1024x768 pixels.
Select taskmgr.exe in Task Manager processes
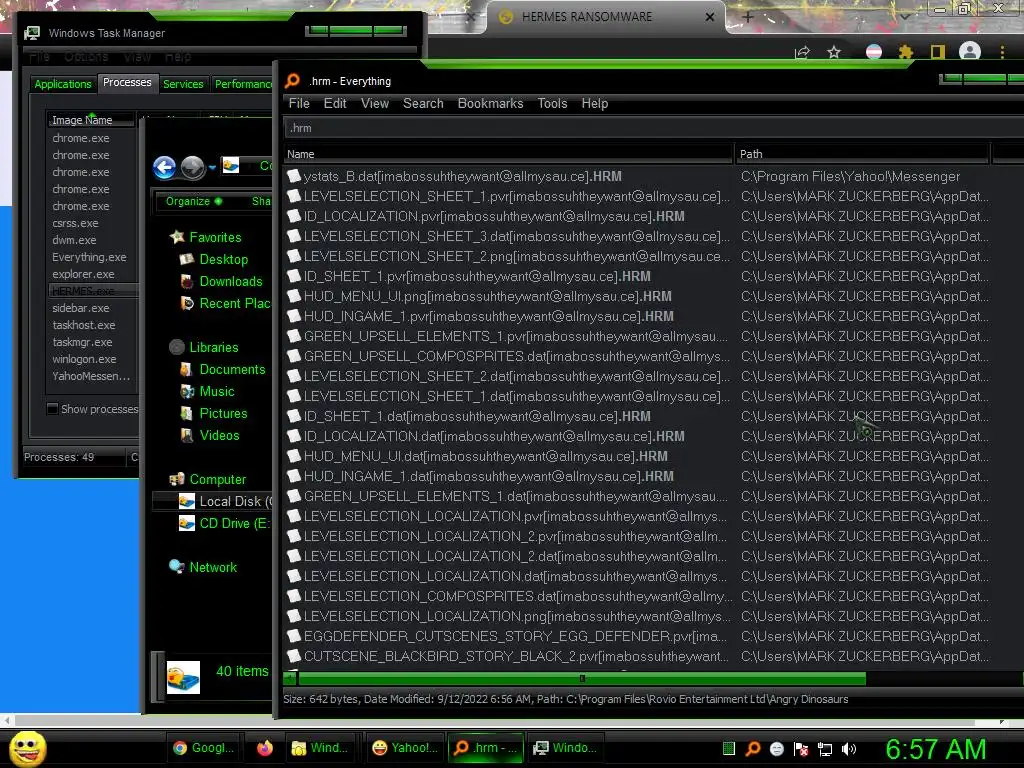tap(82, 342)
